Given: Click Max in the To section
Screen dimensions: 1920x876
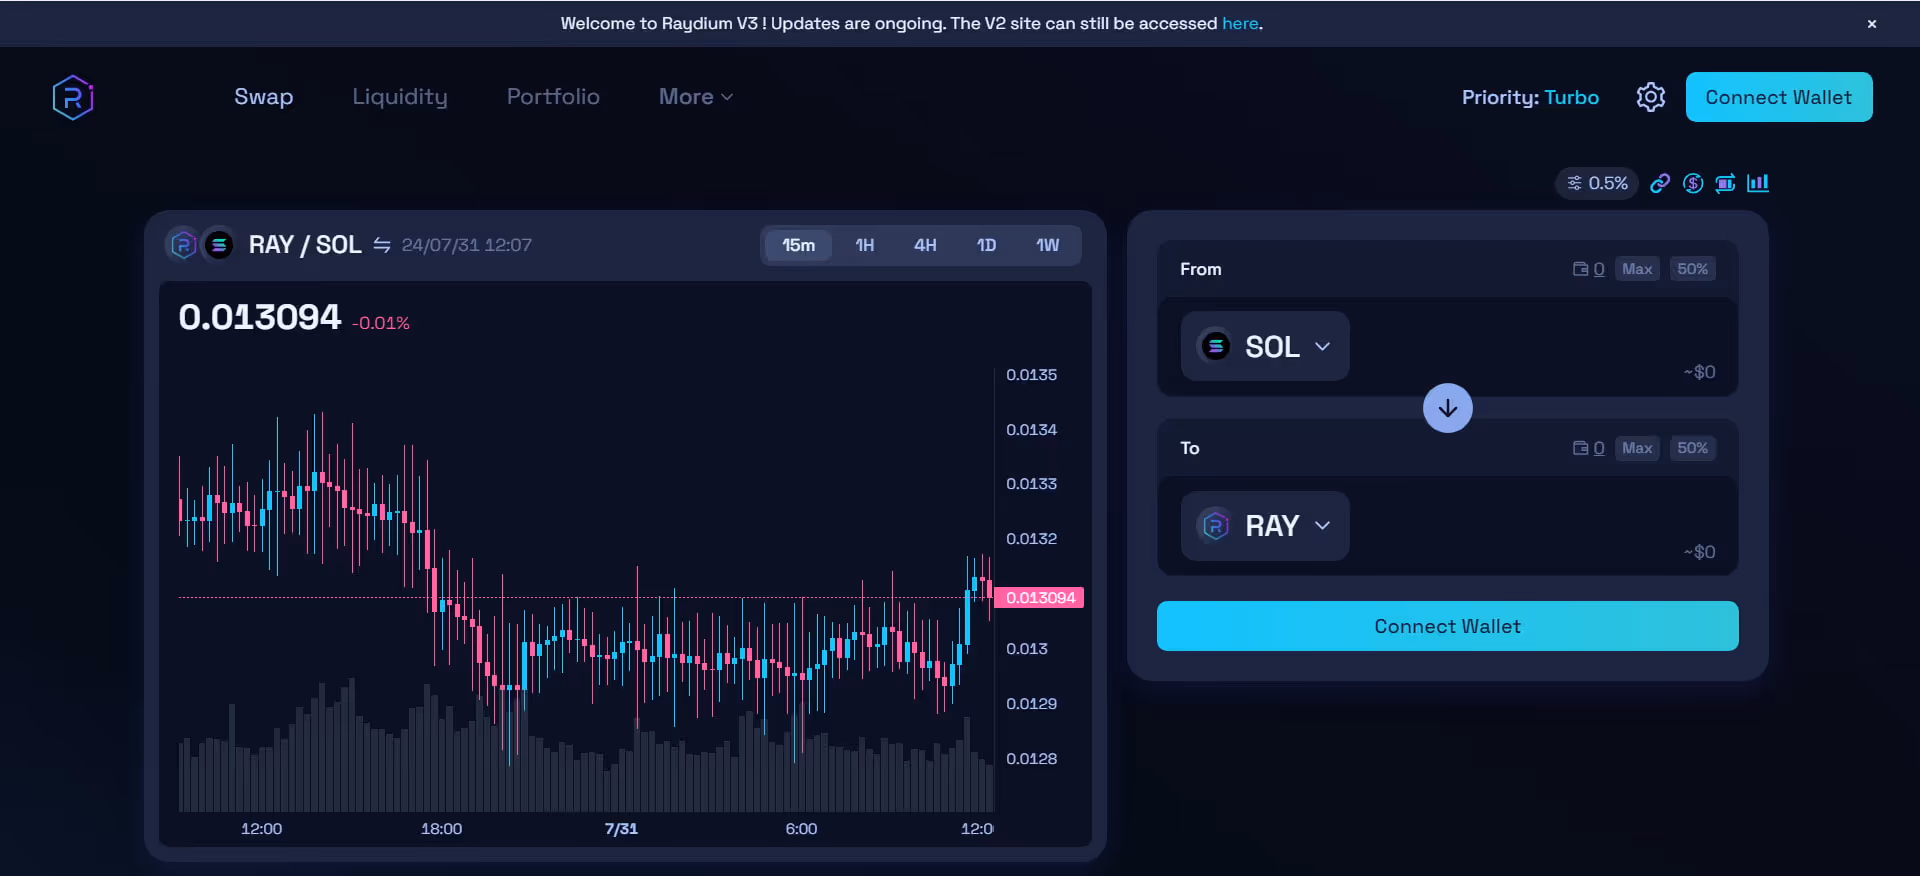Looking at the screenshot, I should 1637,448.
